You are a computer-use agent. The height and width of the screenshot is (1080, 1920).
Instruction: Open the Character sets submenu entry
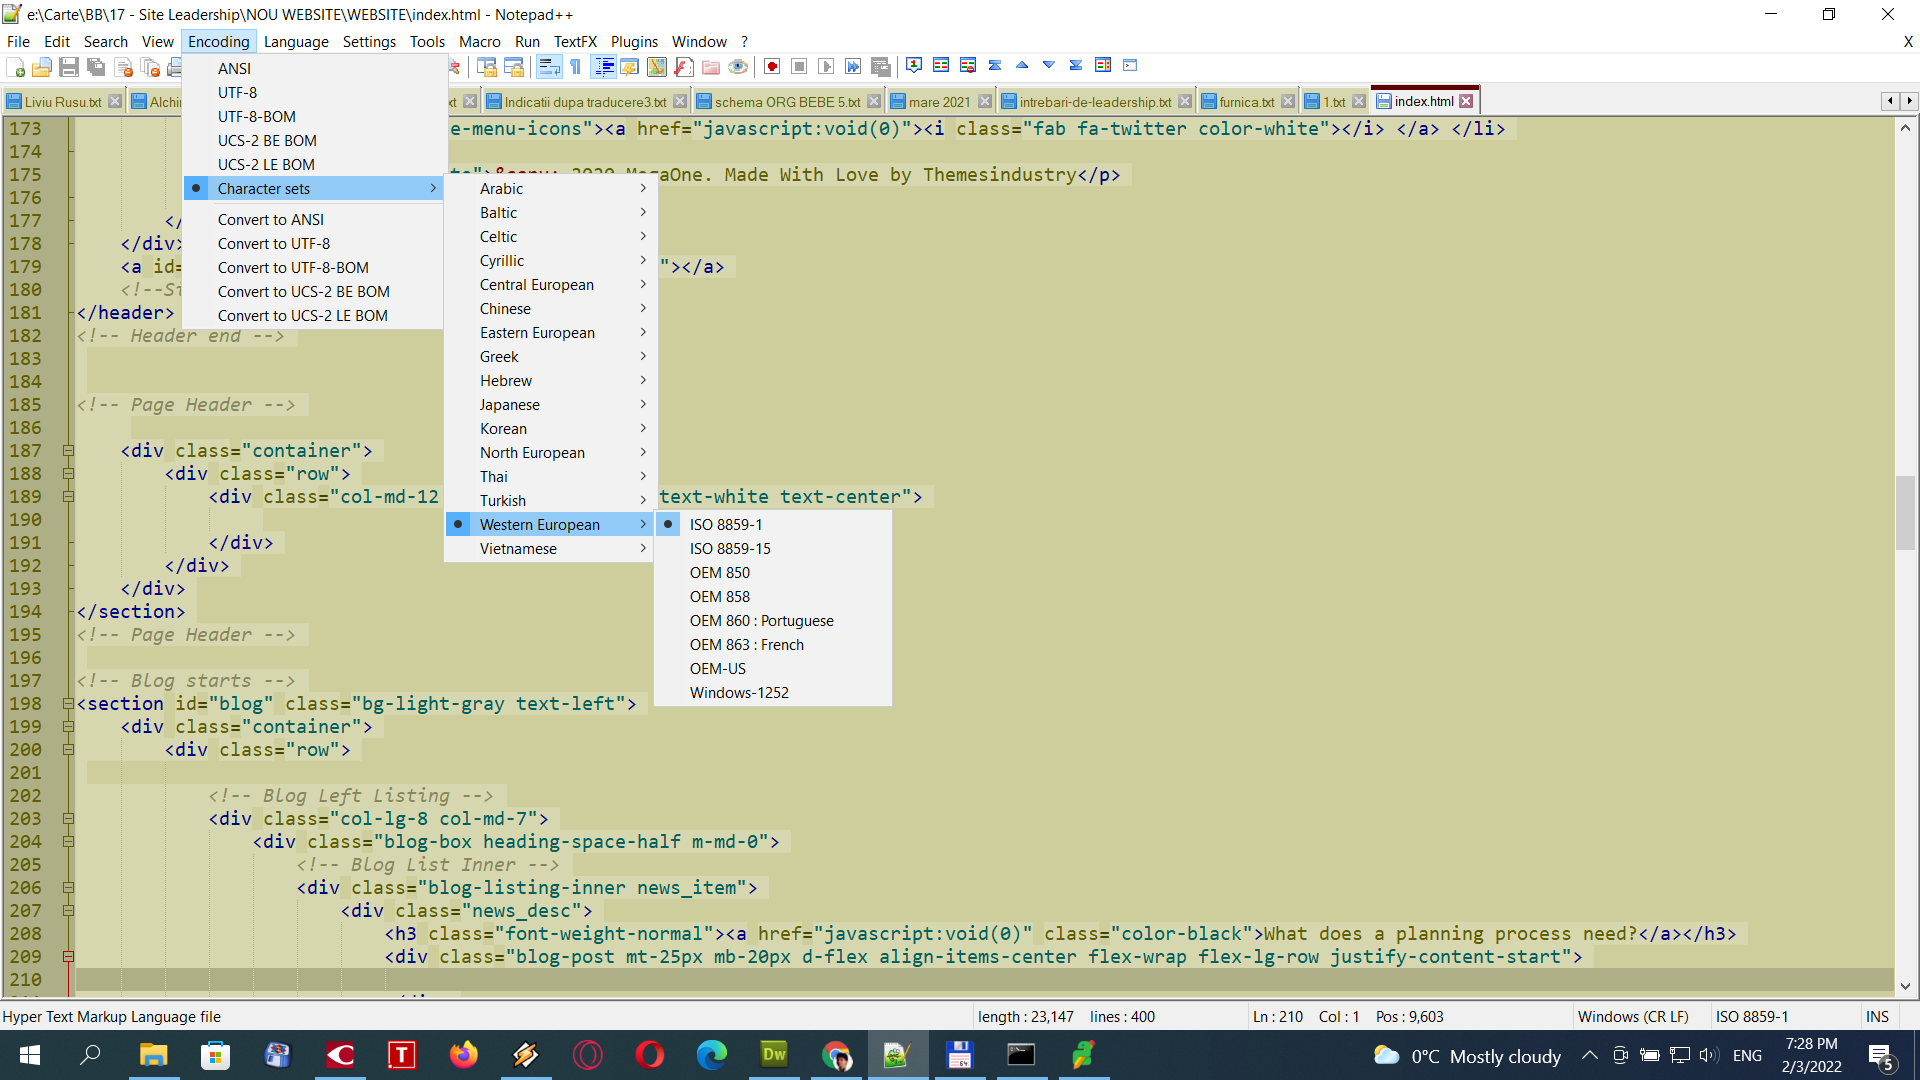tap(313, 188)
